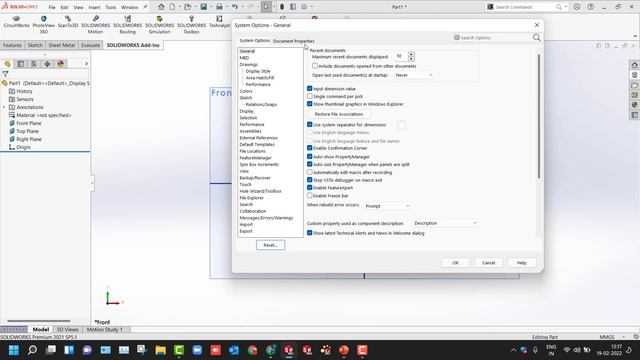Uncheck Enable Confirmation Corner
Screen dimensions: 640x360
click(309, 148)
